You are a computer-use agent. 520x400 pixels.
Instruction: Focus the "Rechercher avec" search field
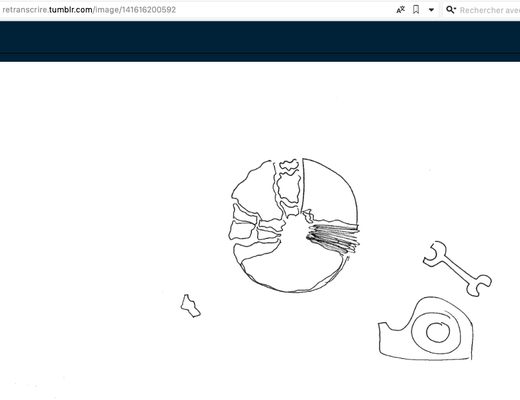click(x=489, y=10)
